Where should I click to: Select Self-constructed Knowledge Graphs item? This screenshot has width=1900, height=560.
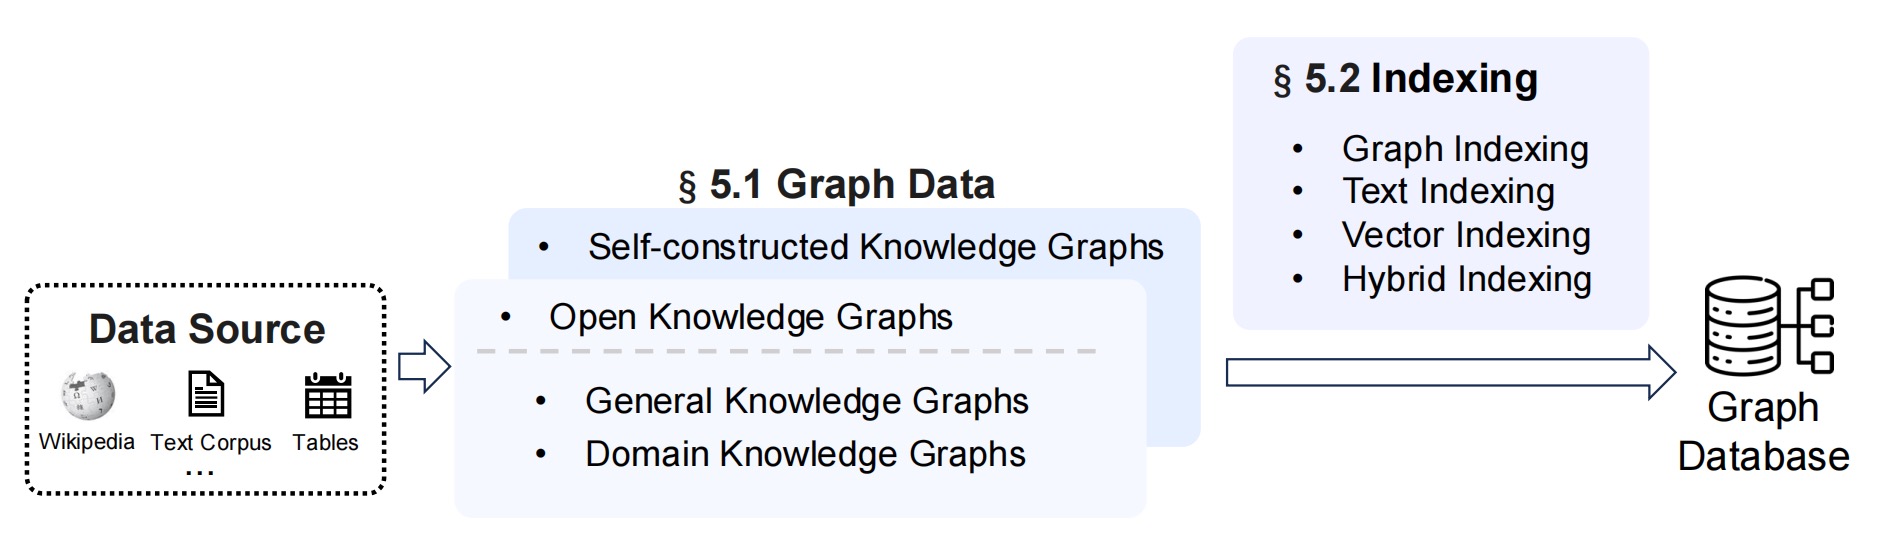pyautogui.click(x=875, y=247)
